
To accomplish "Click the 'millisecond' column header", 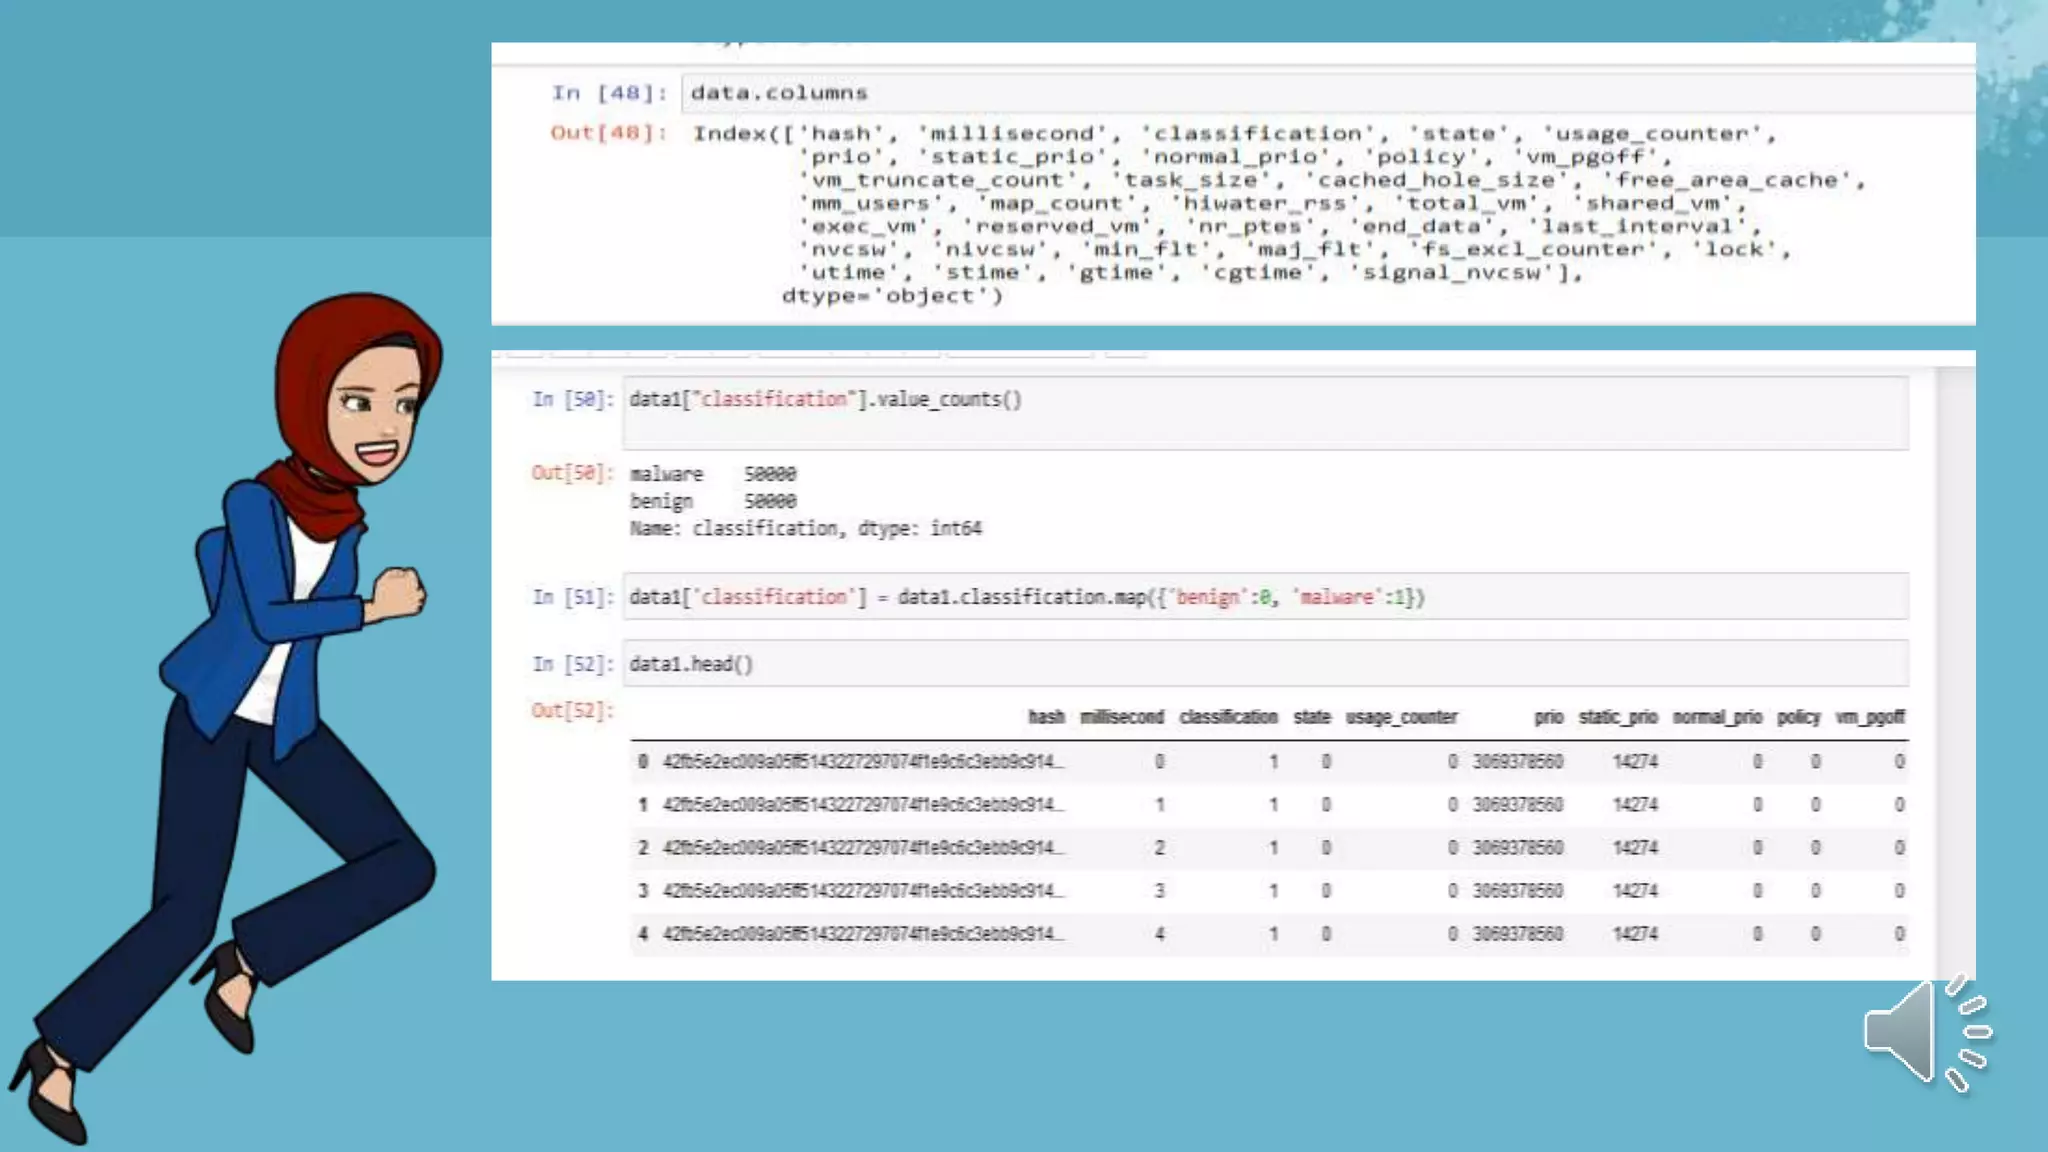I will (1121, 717).
